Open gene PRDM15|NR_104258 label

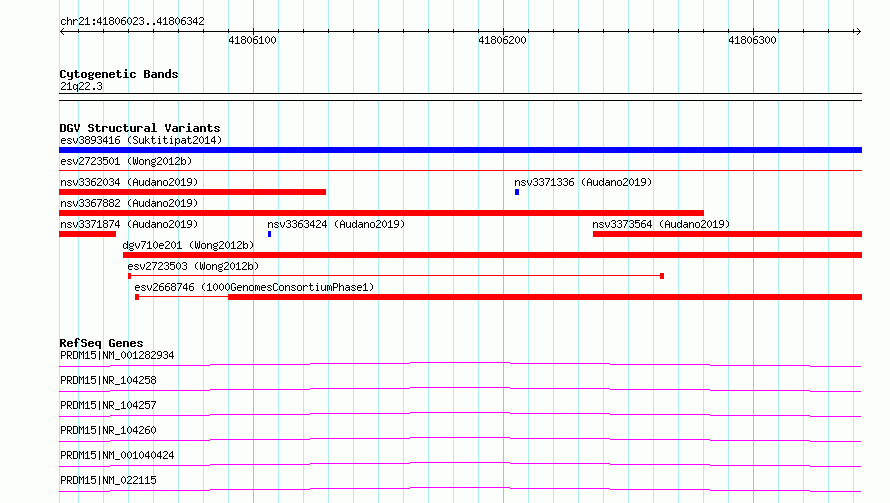[x=108, y=380]
